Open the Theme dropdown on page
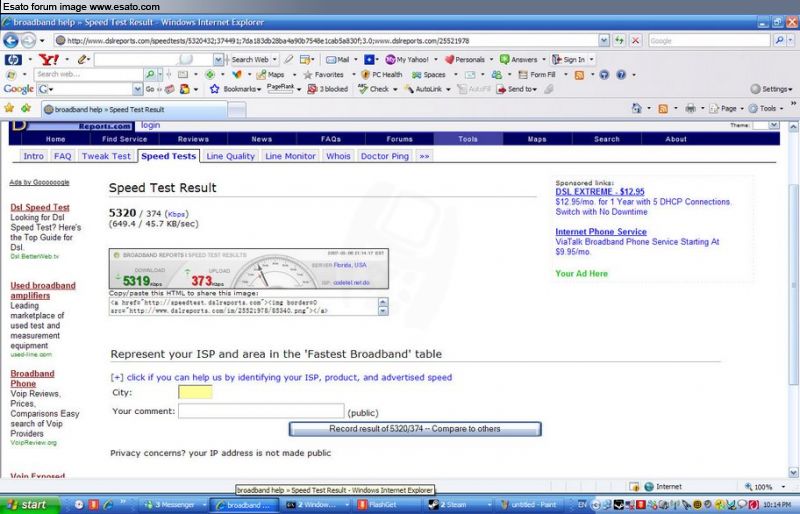The height and width of the screenshot is (514, 800). tap(774, 125)
